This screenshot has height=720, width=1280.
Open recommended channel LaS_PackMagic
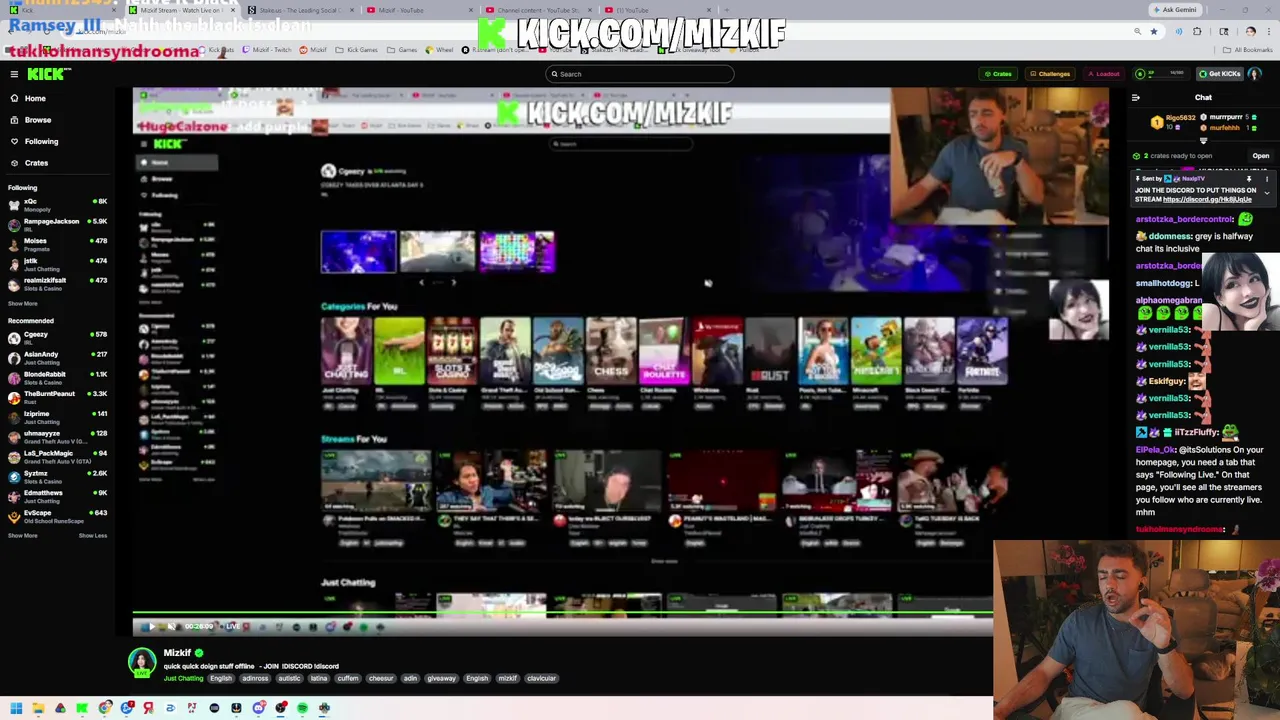tap(58, 456)
